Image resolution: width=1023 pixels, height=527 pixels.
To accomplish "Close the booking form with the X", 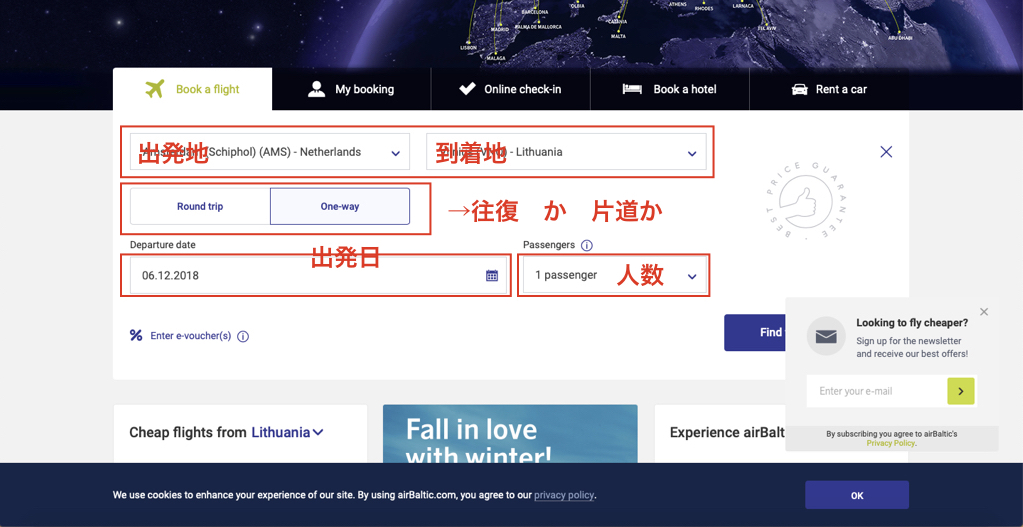I will click(886, 152).
